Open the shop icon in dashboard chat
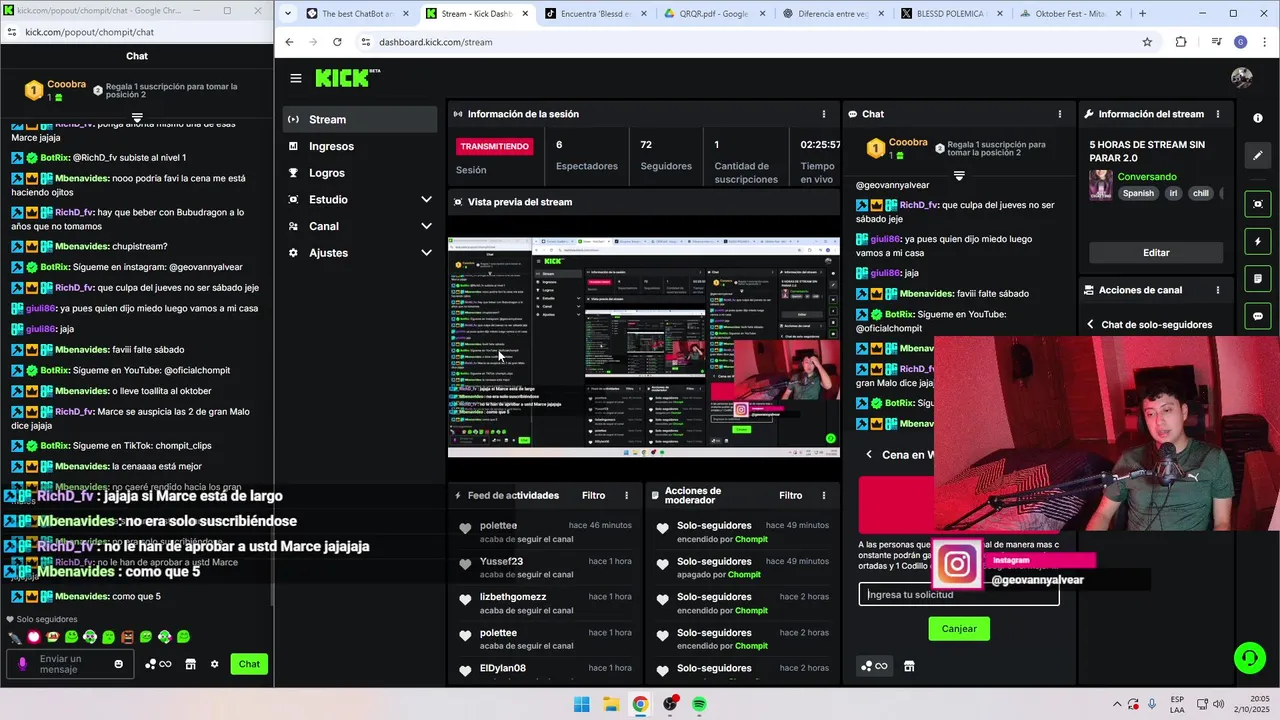This screenshot has width=1280, height=720. (909, 666)
